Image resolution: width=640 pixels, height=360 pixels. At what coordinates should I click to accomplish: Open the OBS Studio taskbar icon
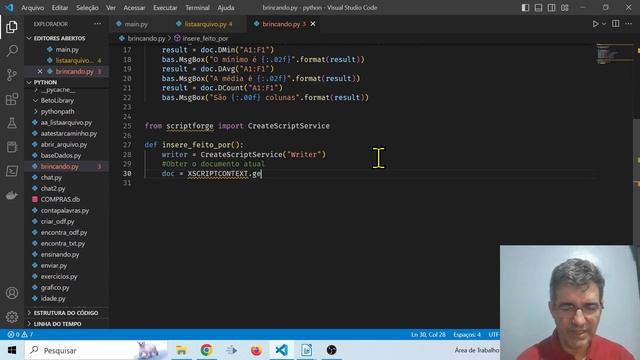331,350
